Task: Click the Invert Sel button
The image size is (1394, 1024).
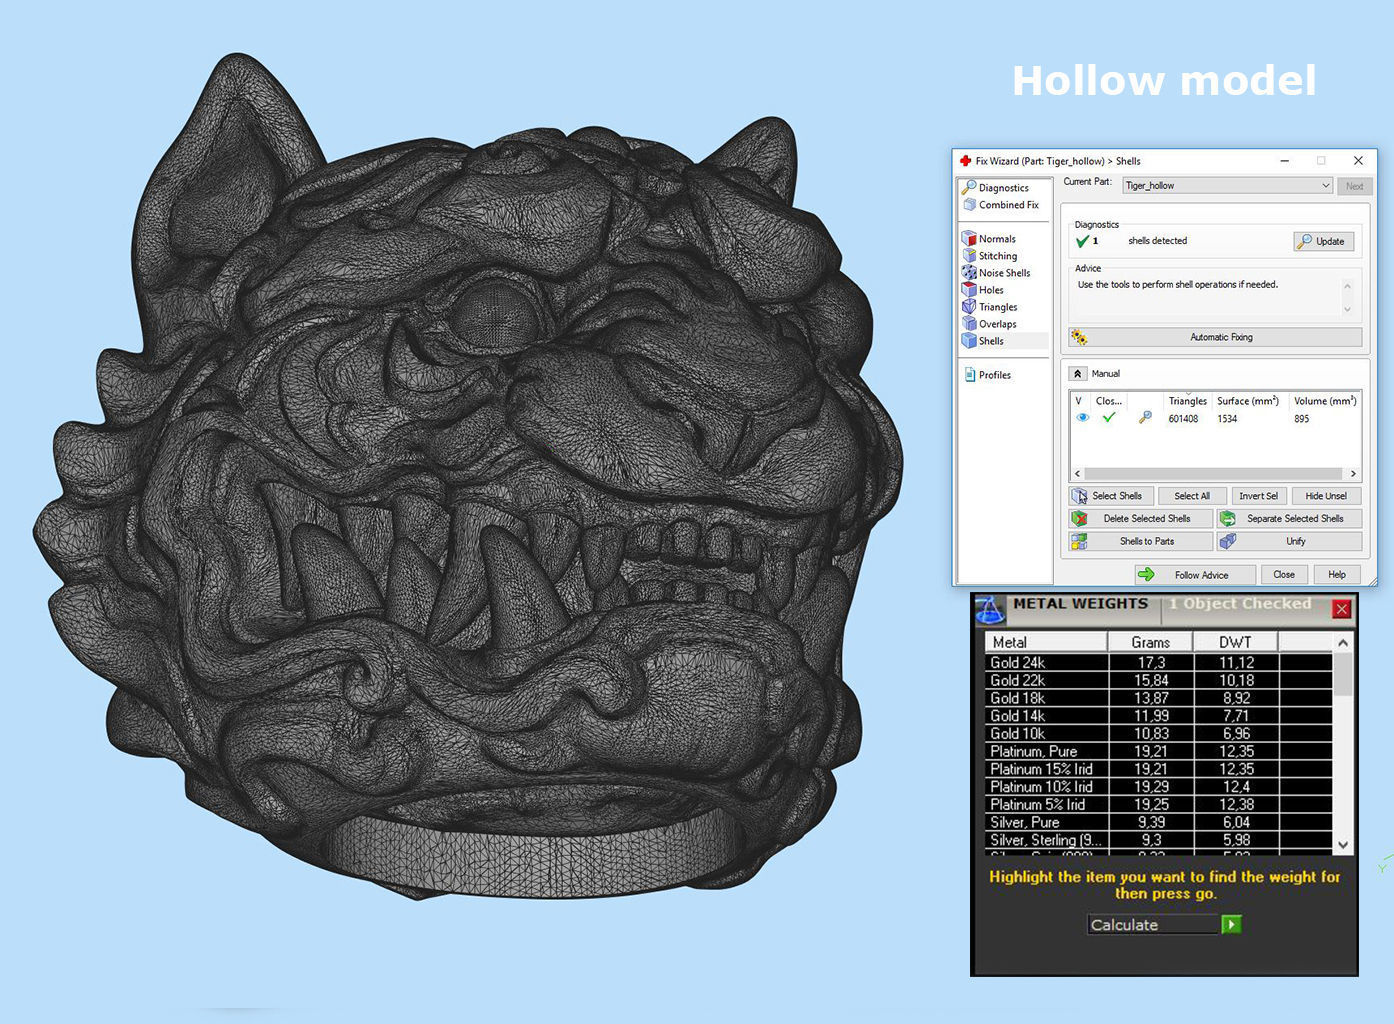Action: coord(1258,496)
